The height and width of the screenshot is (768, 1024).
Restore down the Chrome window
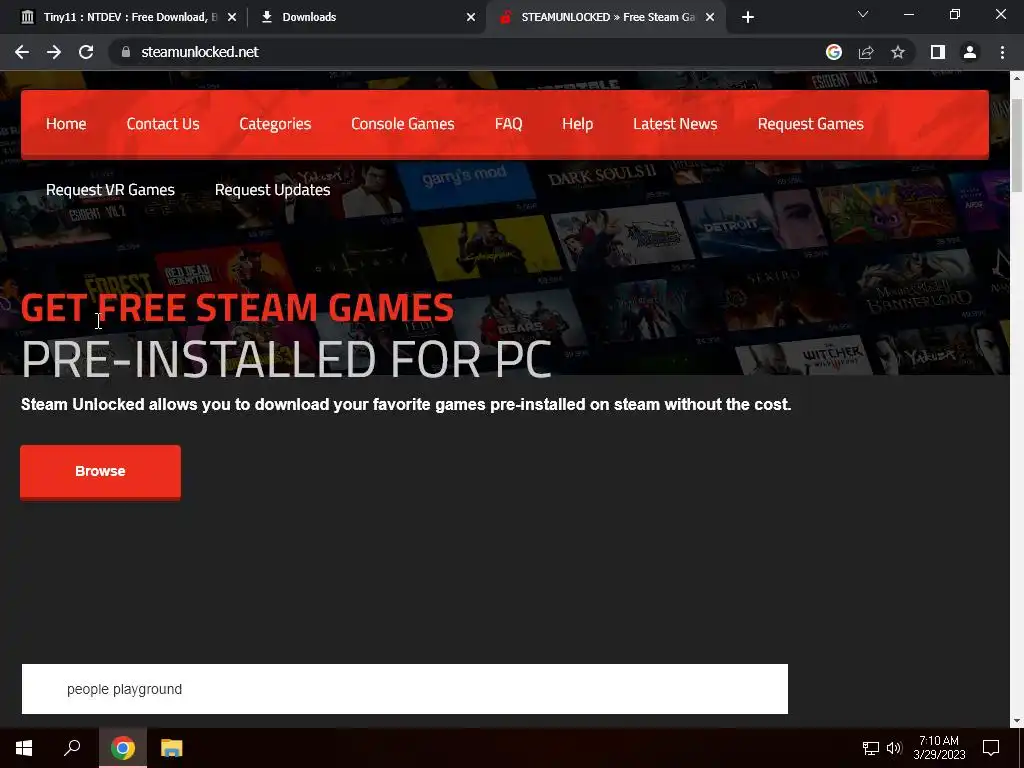click(x=955, y=14)
